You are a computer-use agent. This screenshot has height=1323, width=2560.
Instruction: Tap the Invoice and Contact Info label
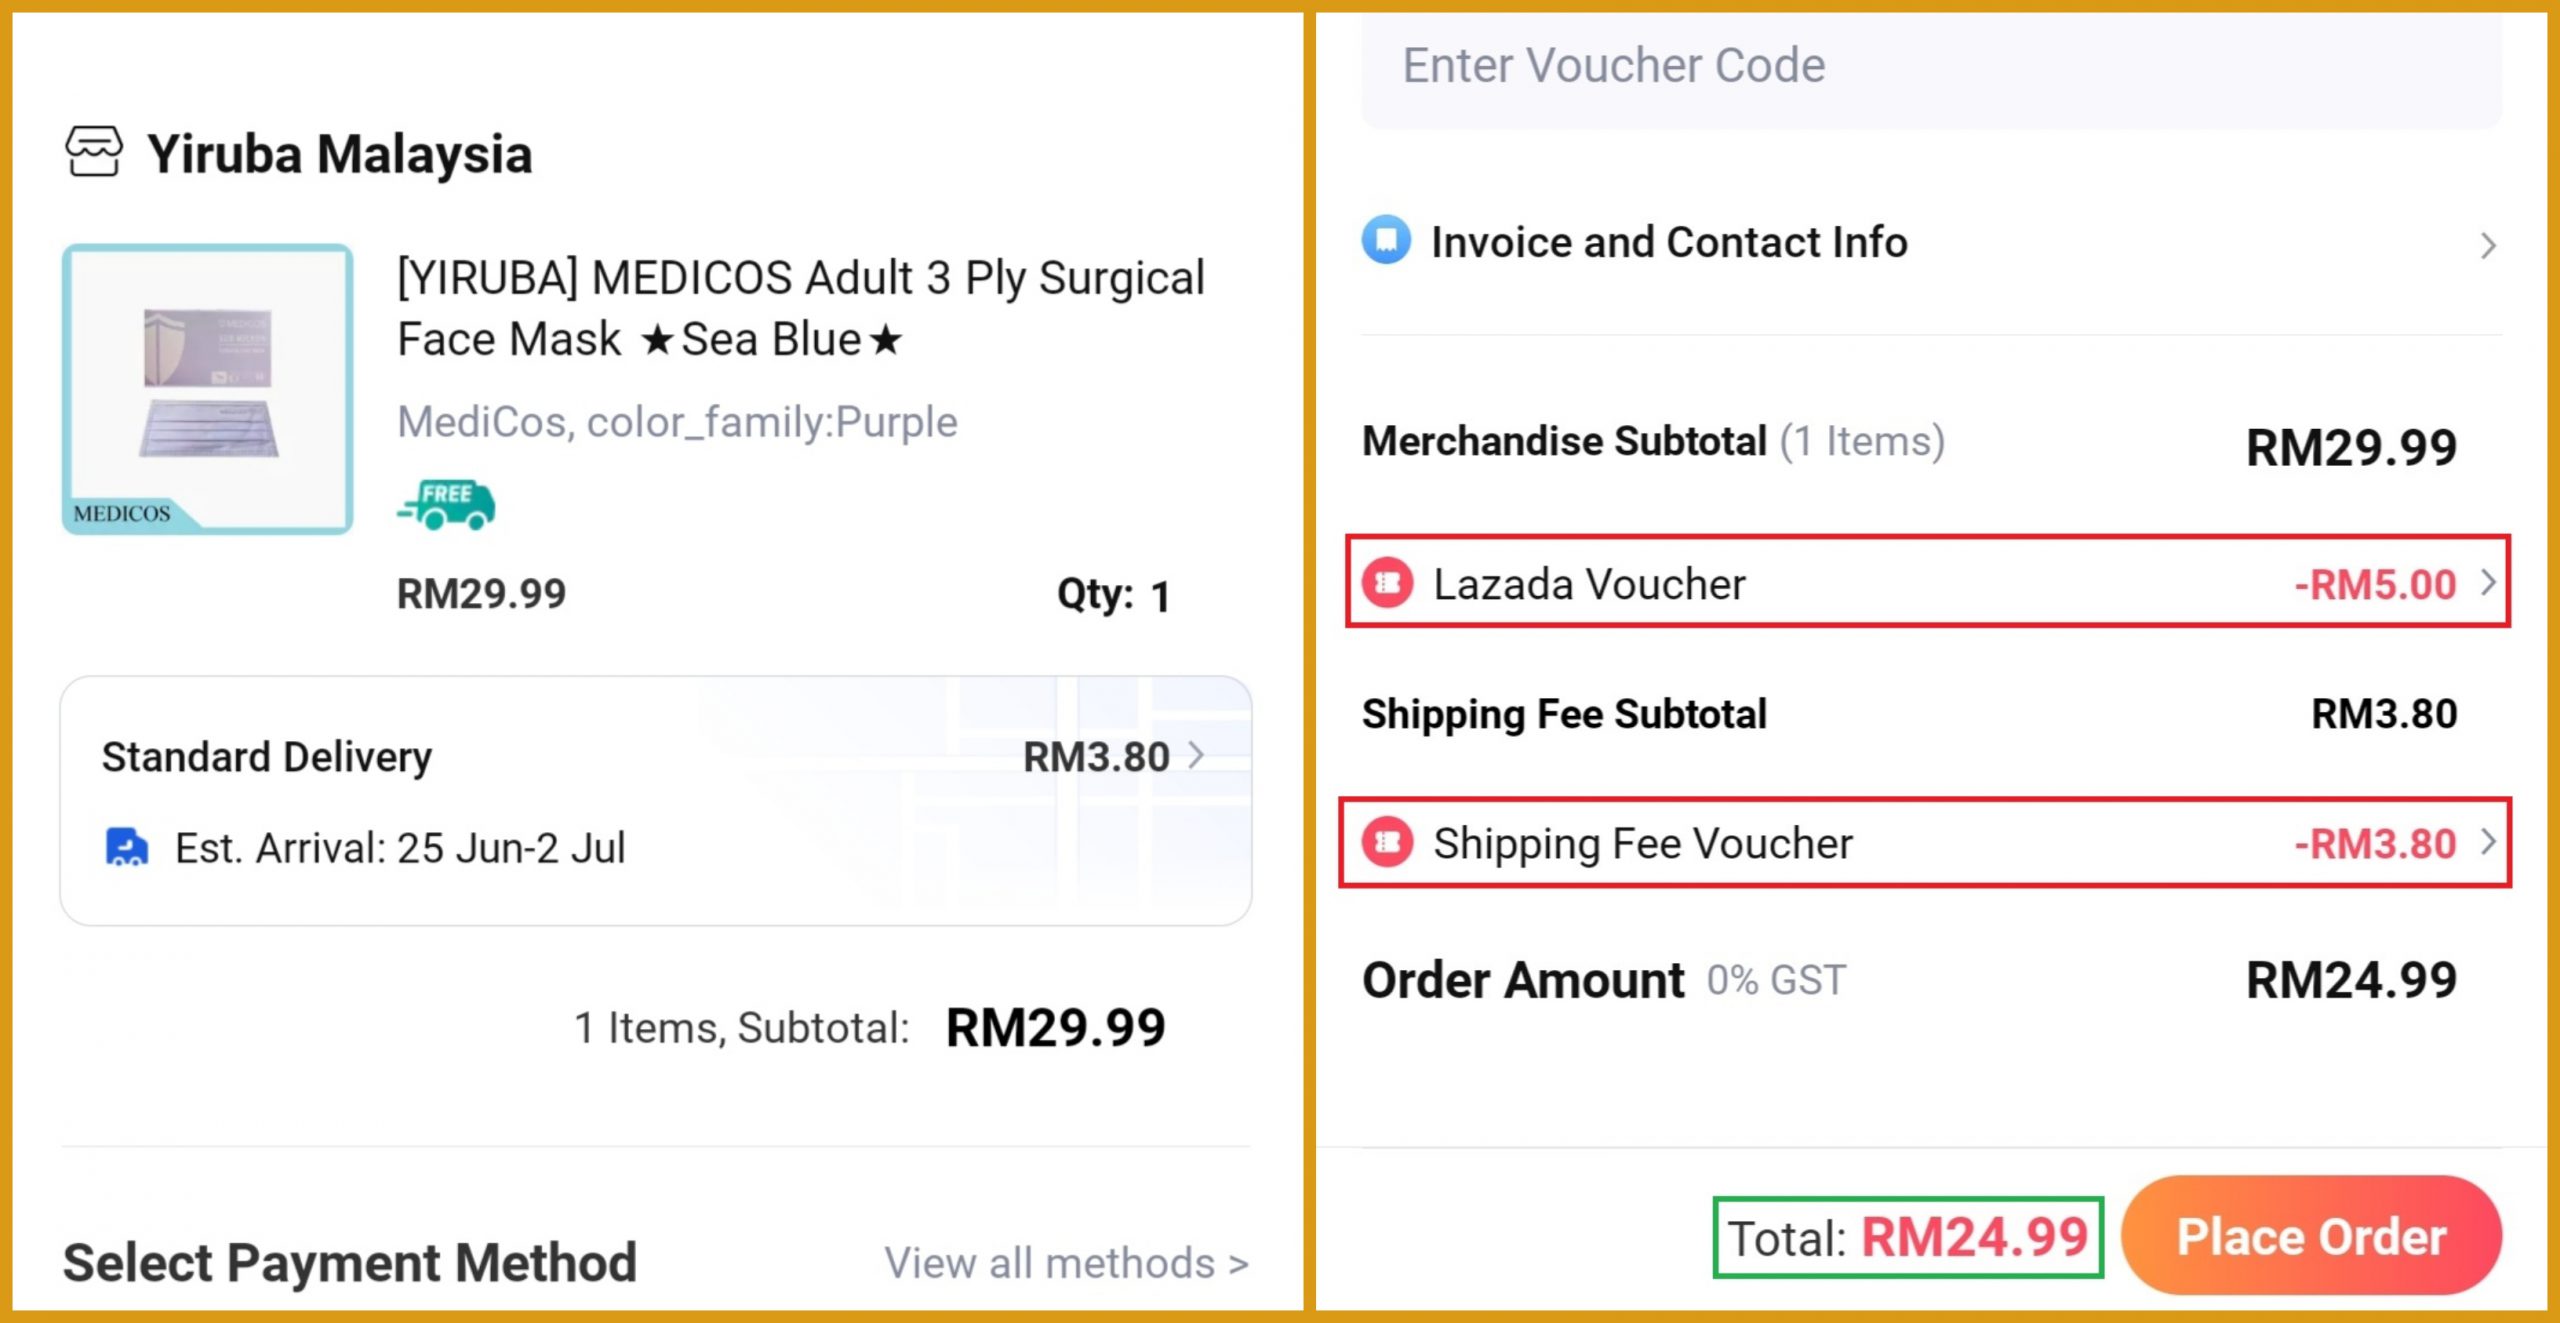pos(1669,242)
